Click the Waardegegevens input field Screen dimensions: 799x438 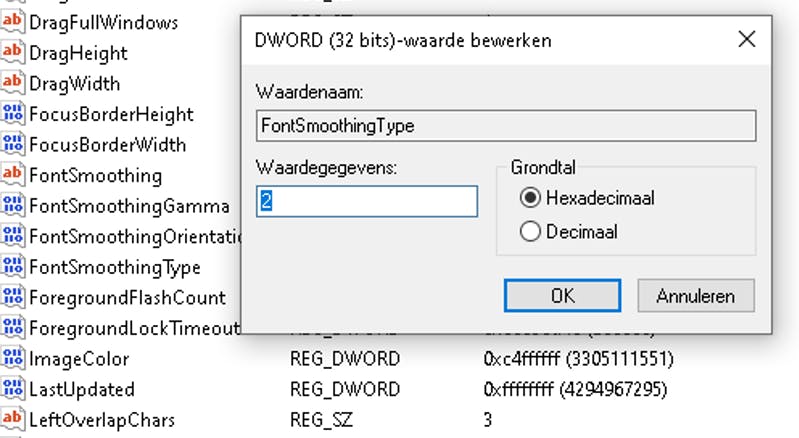click(366, 201)
